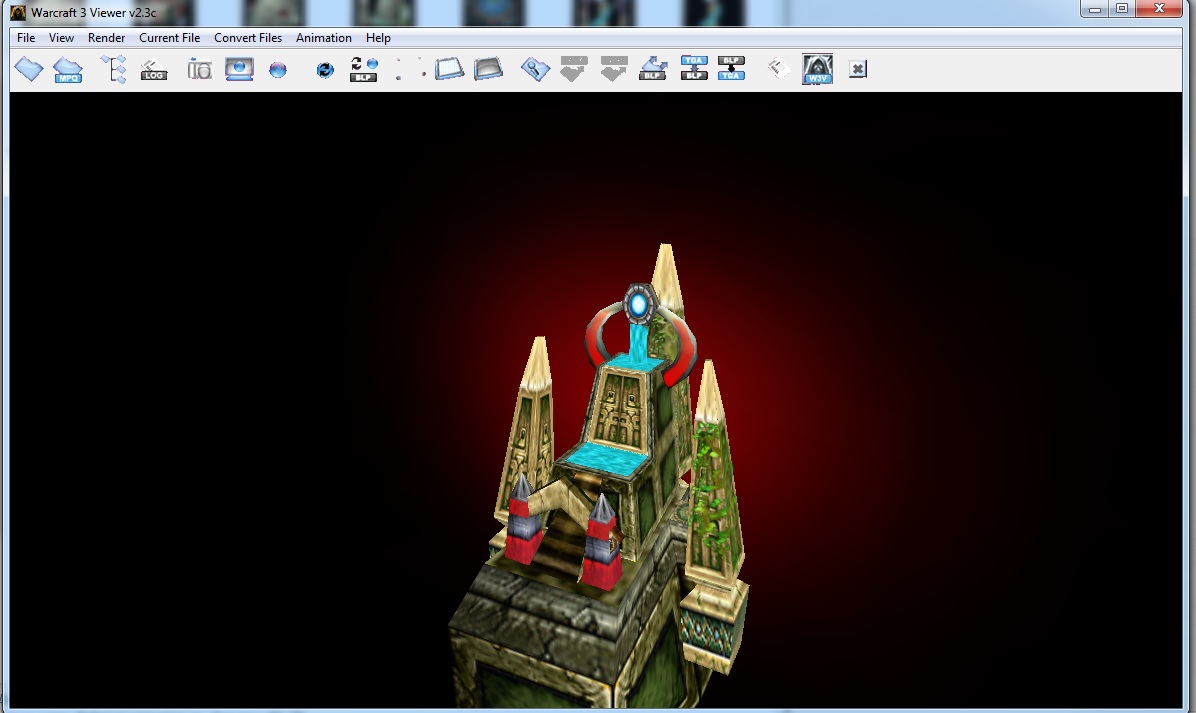Image resolution: width=1196 pixels, height=713 pixels.
Task: Convert BLP to TGA toolbar icon
Action: click(x=731, y=69)
